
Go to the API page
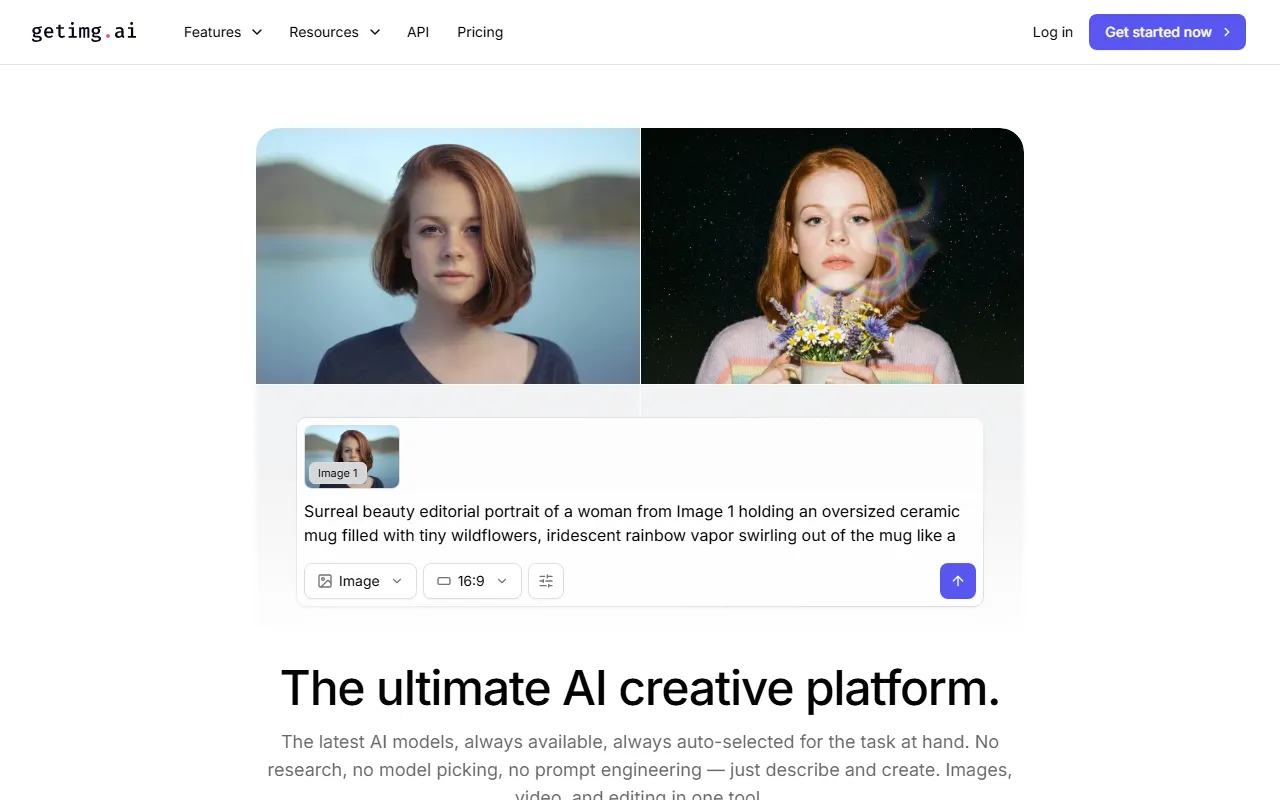[x=418, y=32]
